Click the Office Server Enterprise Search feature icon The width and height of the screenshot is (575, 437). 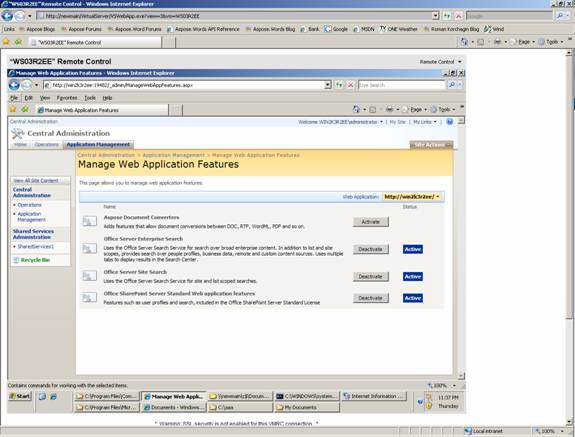click(x=89, y=249)
